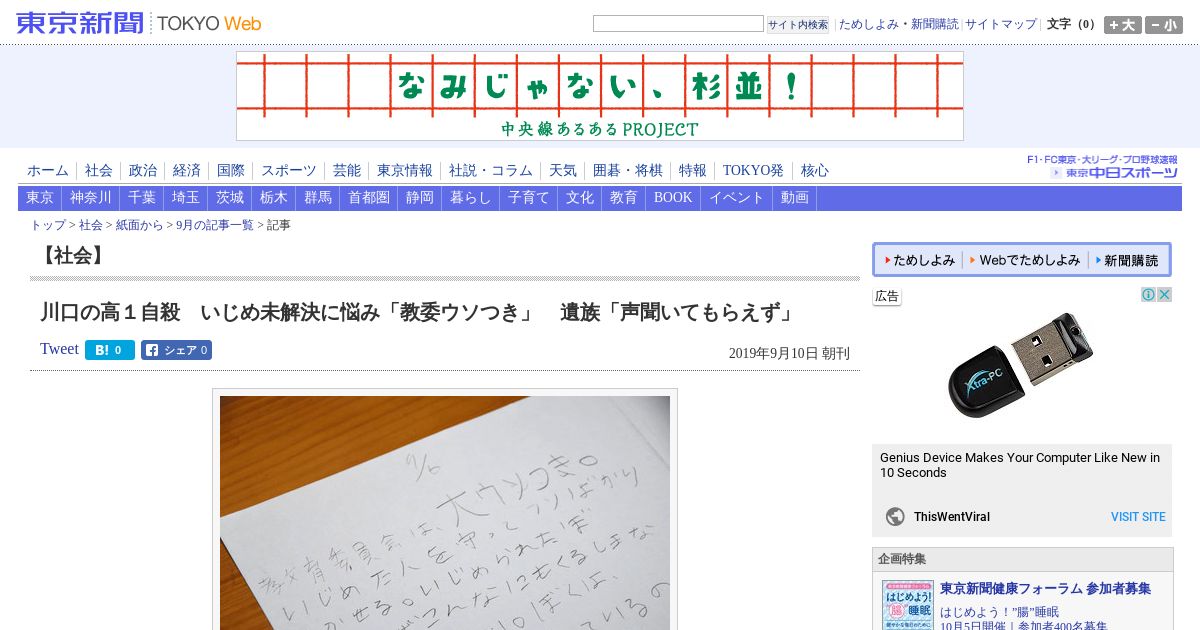Viewport: 1200px width, 630px height.
Task: Open the 経済 menu item
Action: 187,170
